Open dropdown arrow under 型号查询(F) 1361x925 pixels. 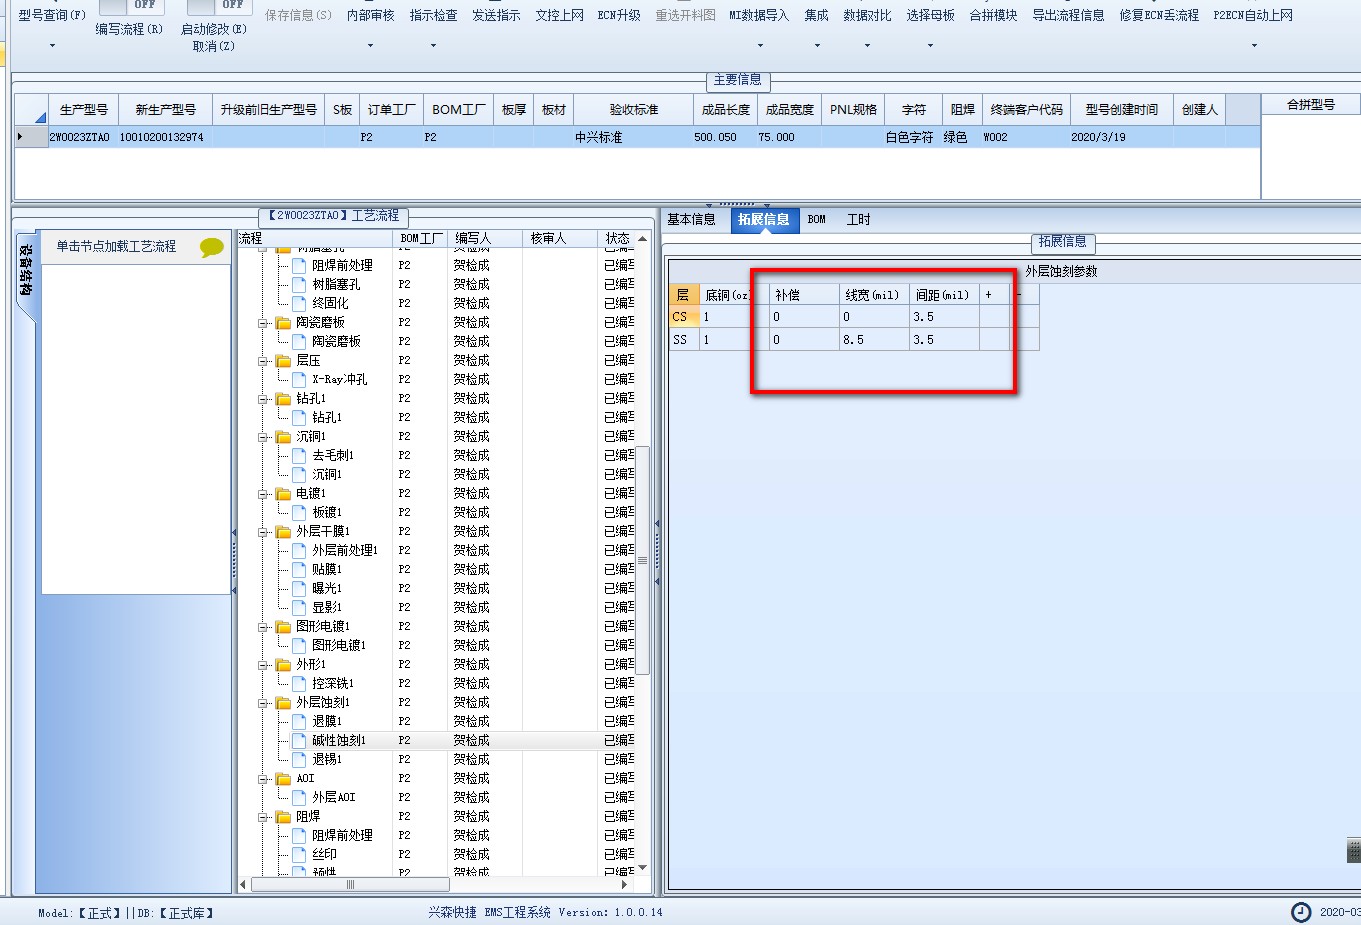coord(52,45)
